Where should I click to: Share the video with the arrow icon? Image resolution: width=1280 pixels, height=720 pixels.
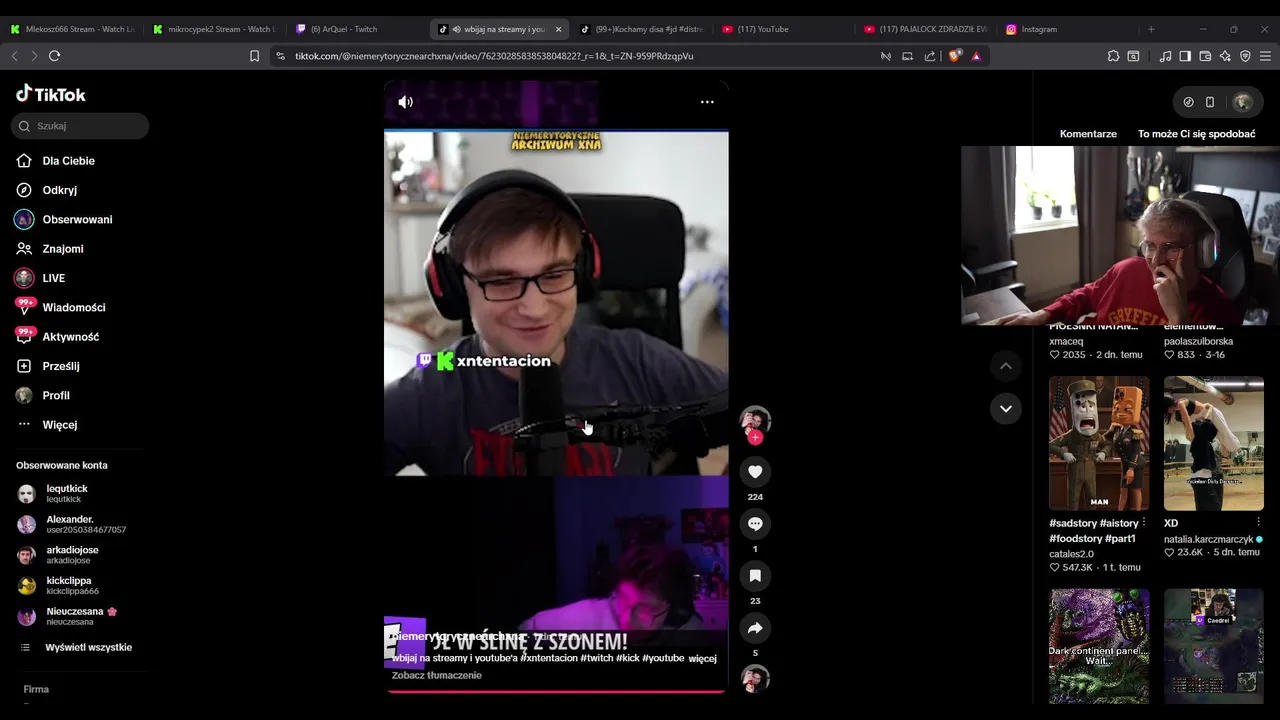point(755,628)
